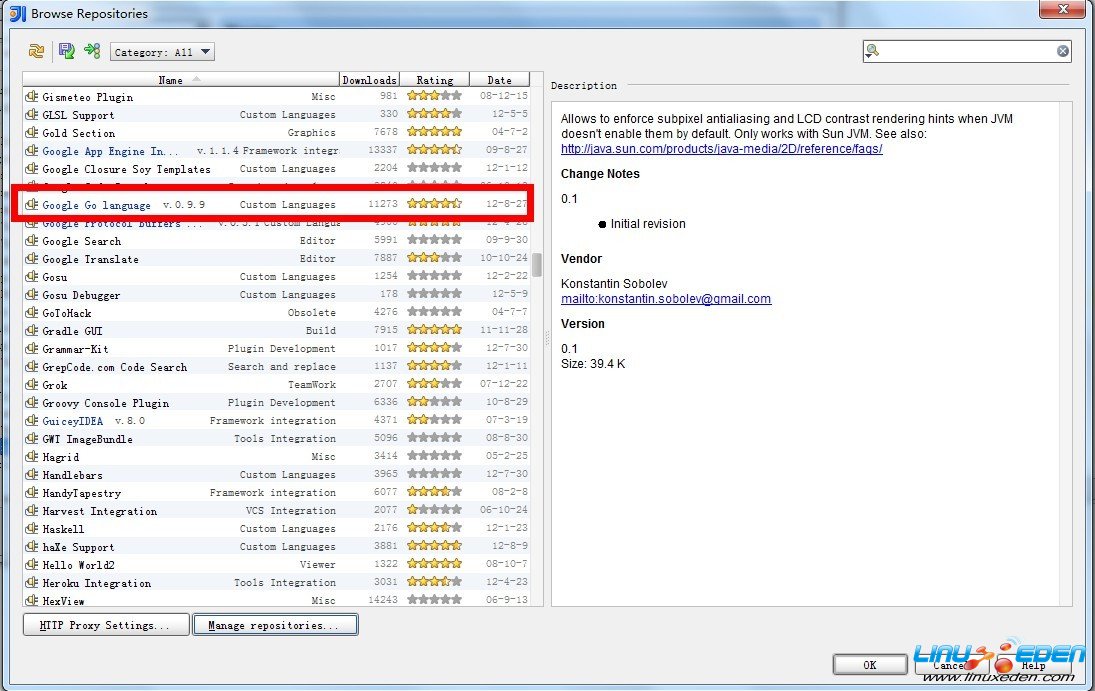Viewport: 1095px width, 691px height.
Task: Open HTTP Proxy Settings dialog
Action: pyautogui.click(x=106, y=625)
